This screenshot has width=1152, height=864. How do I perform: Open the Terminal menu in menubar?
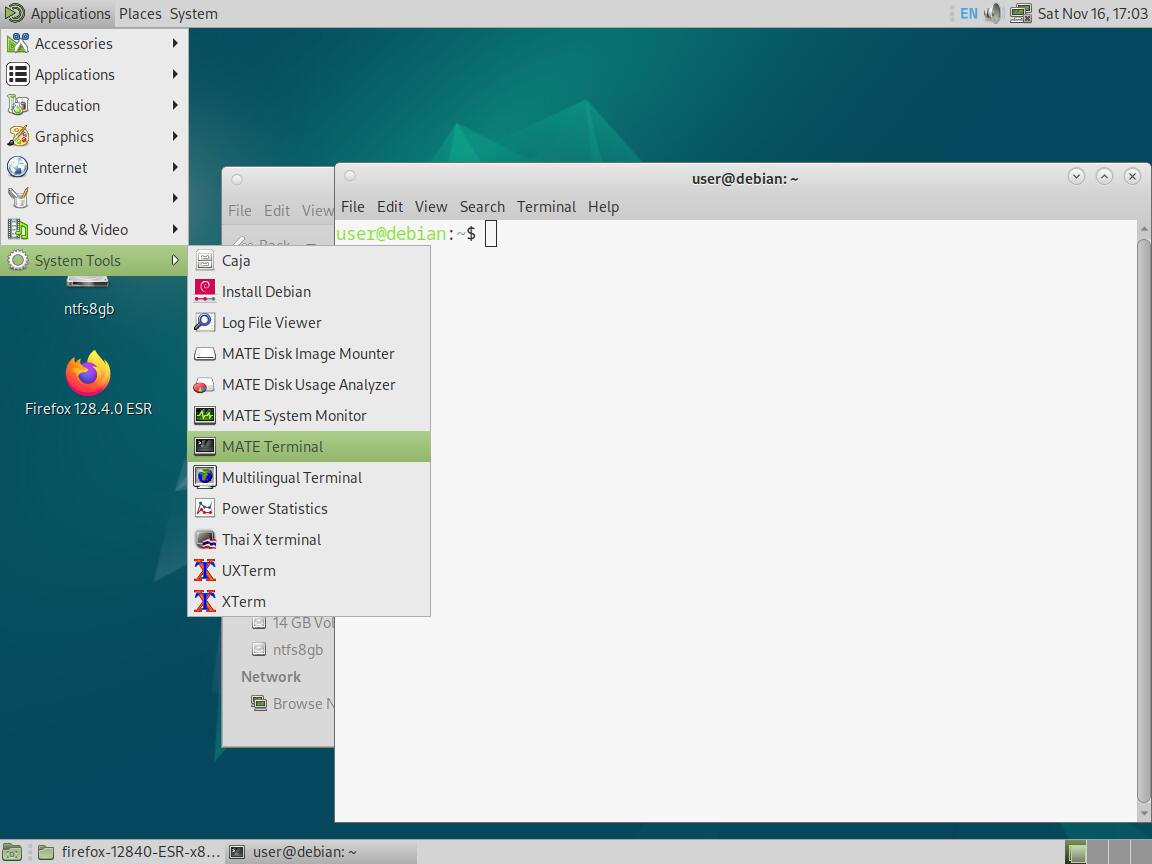click(x=546, y=206)
